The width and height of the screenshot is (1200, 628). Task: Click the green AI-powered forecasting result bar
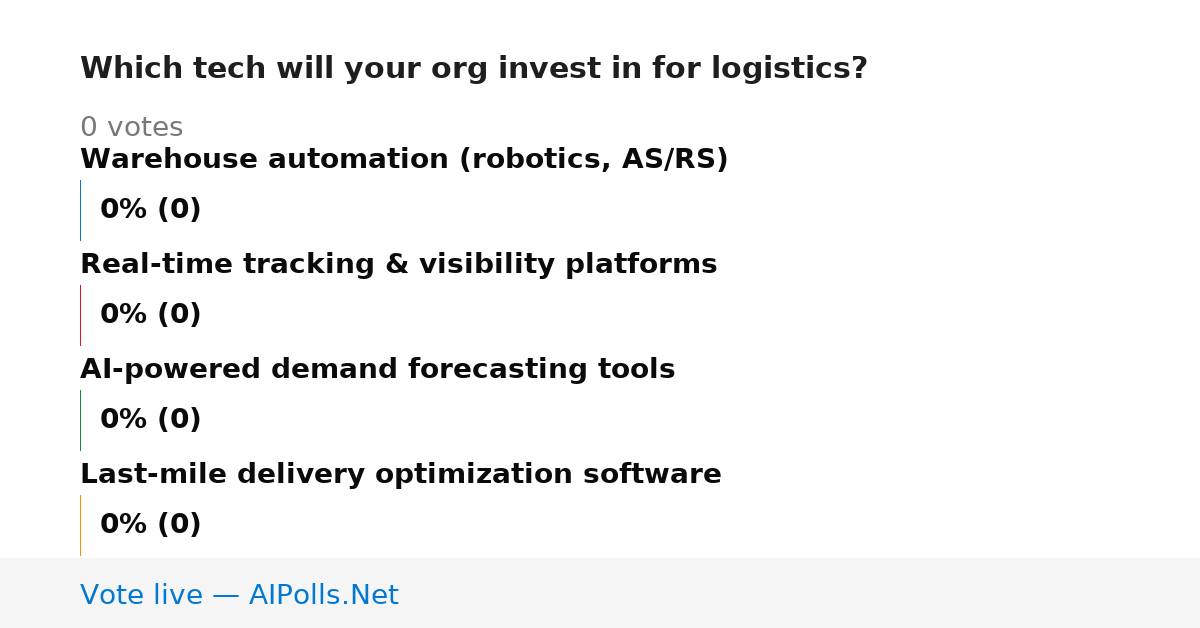point(80,420)
